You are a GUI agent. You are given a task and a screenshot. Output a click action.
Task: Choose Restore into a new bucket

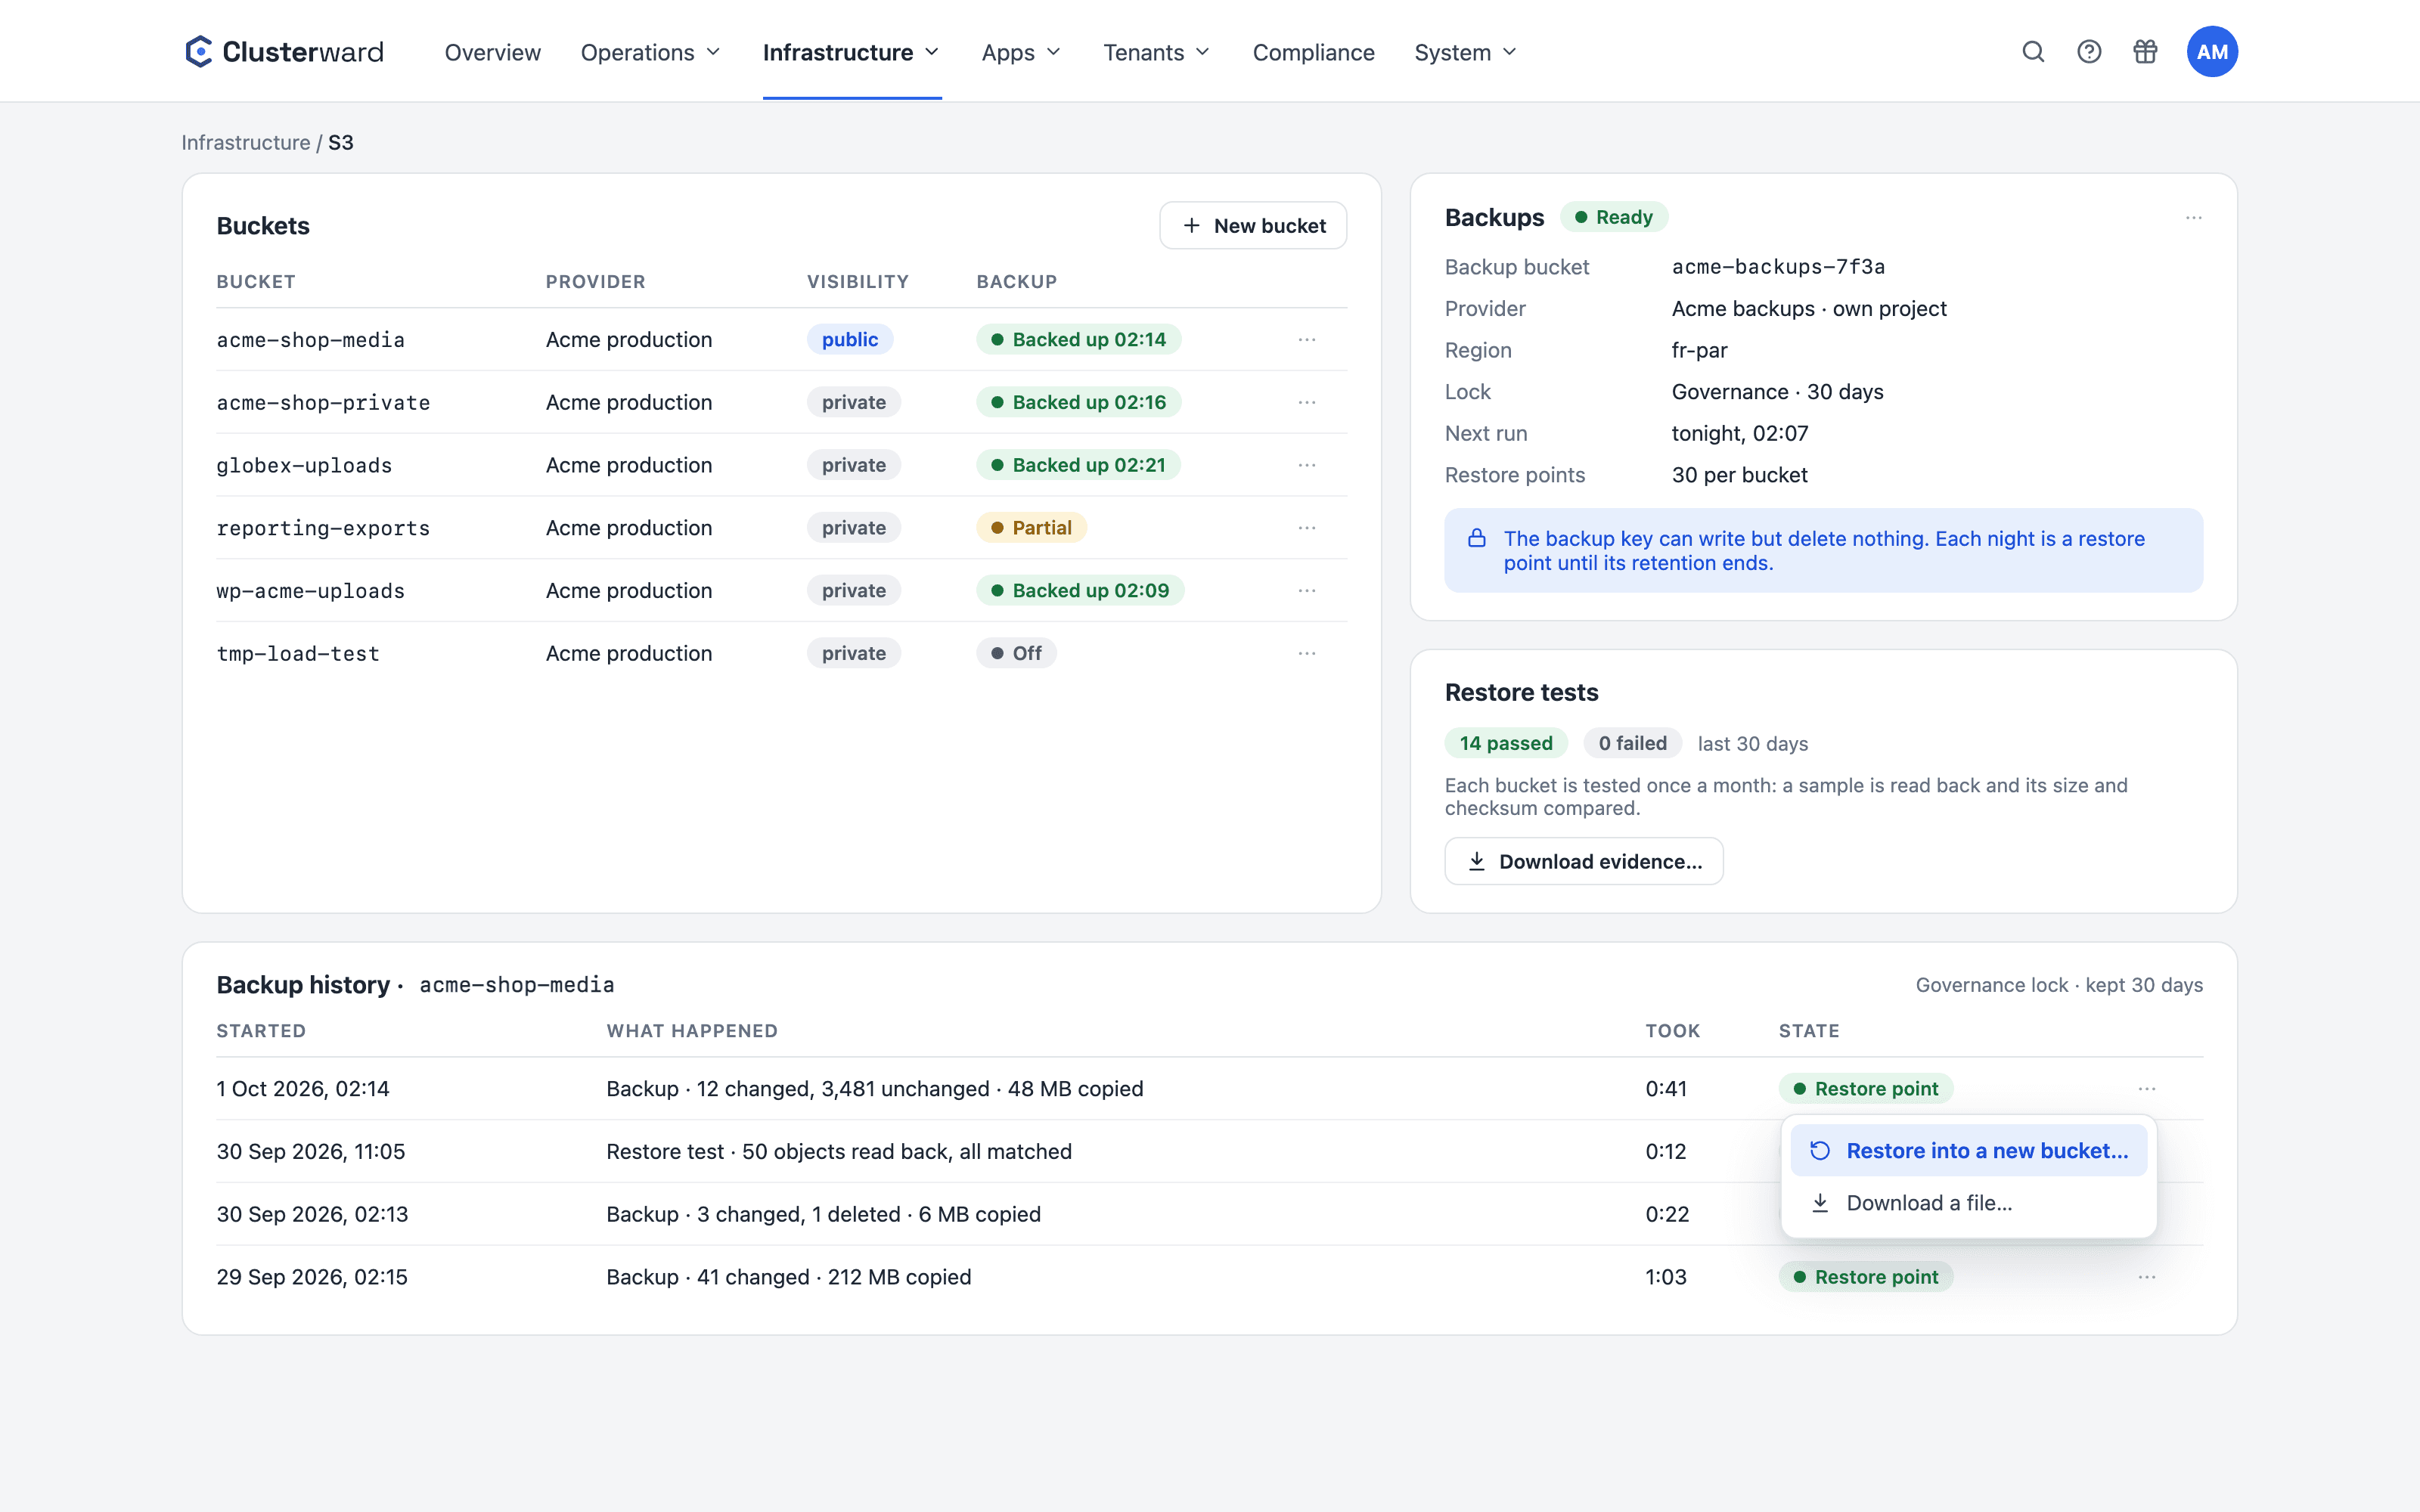coord(1968,1151)
